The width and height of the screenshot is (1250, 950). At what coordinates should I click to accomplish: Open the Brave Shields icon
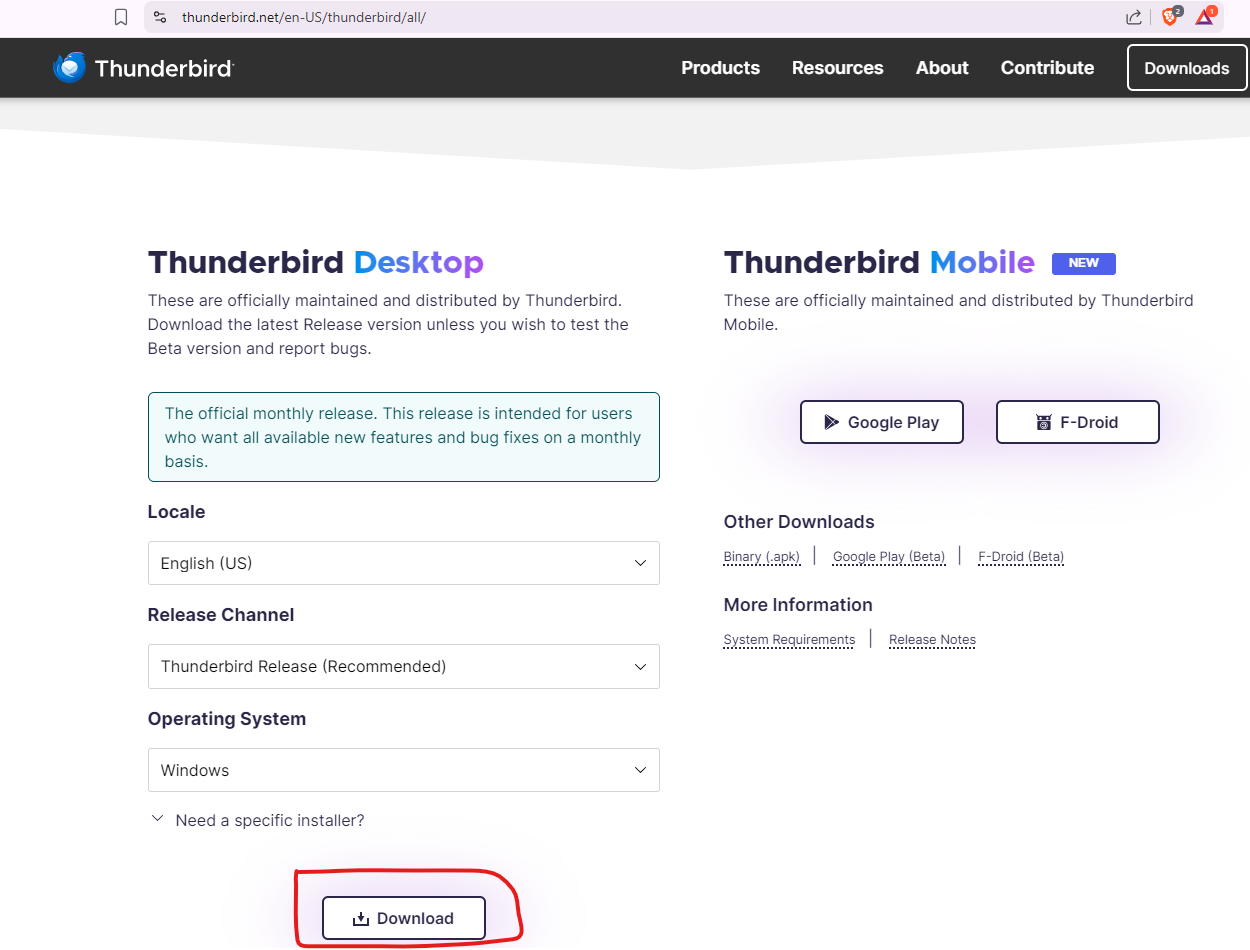[x=1170, y=17]
